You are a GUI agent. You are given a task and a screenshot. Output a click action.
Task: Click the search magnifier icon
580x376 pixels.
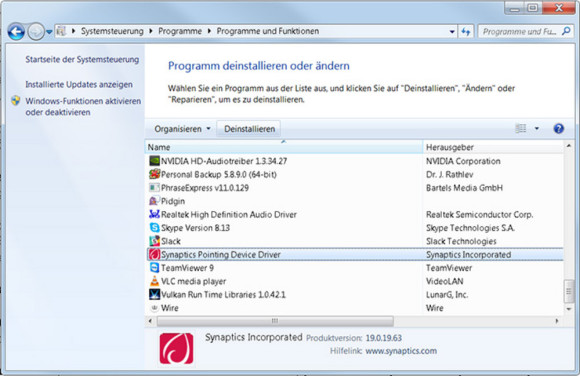tap(566, 31)
